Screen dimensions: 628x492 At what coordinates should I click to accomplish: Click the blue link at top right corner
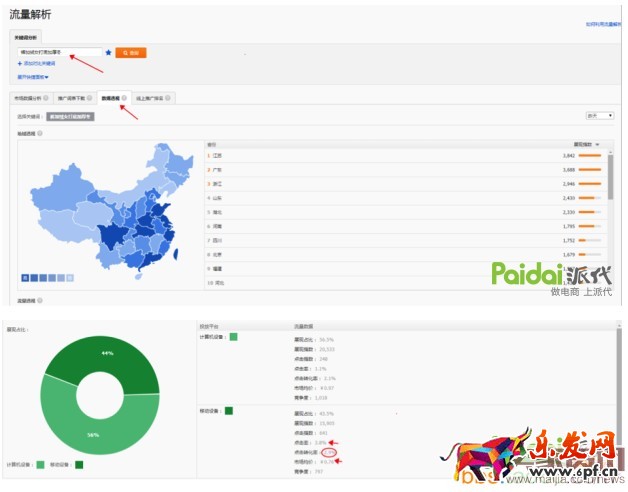[x=604, y=23]
